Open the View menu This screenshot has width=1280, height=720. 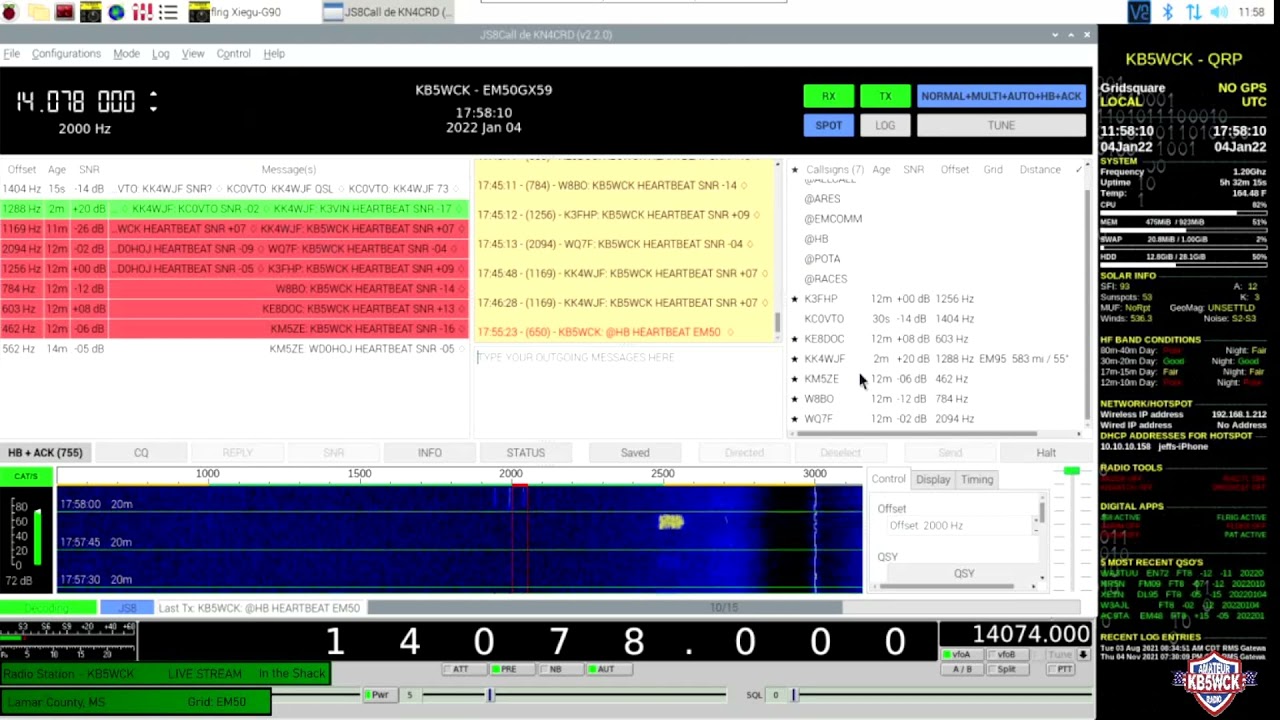coord(193,53)
